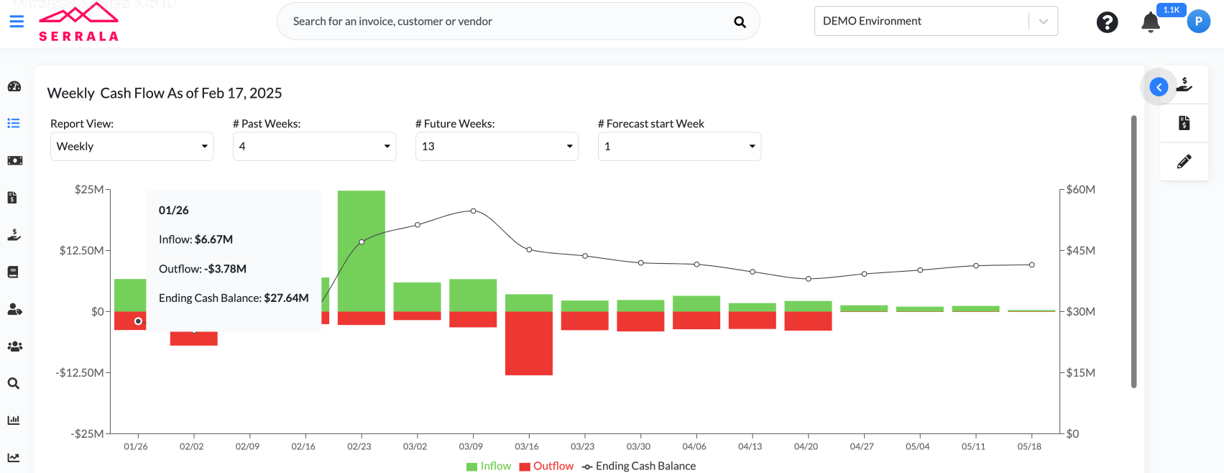
Task: Open the dashboard gauge icon in sidebar
Action: point(14,87)
